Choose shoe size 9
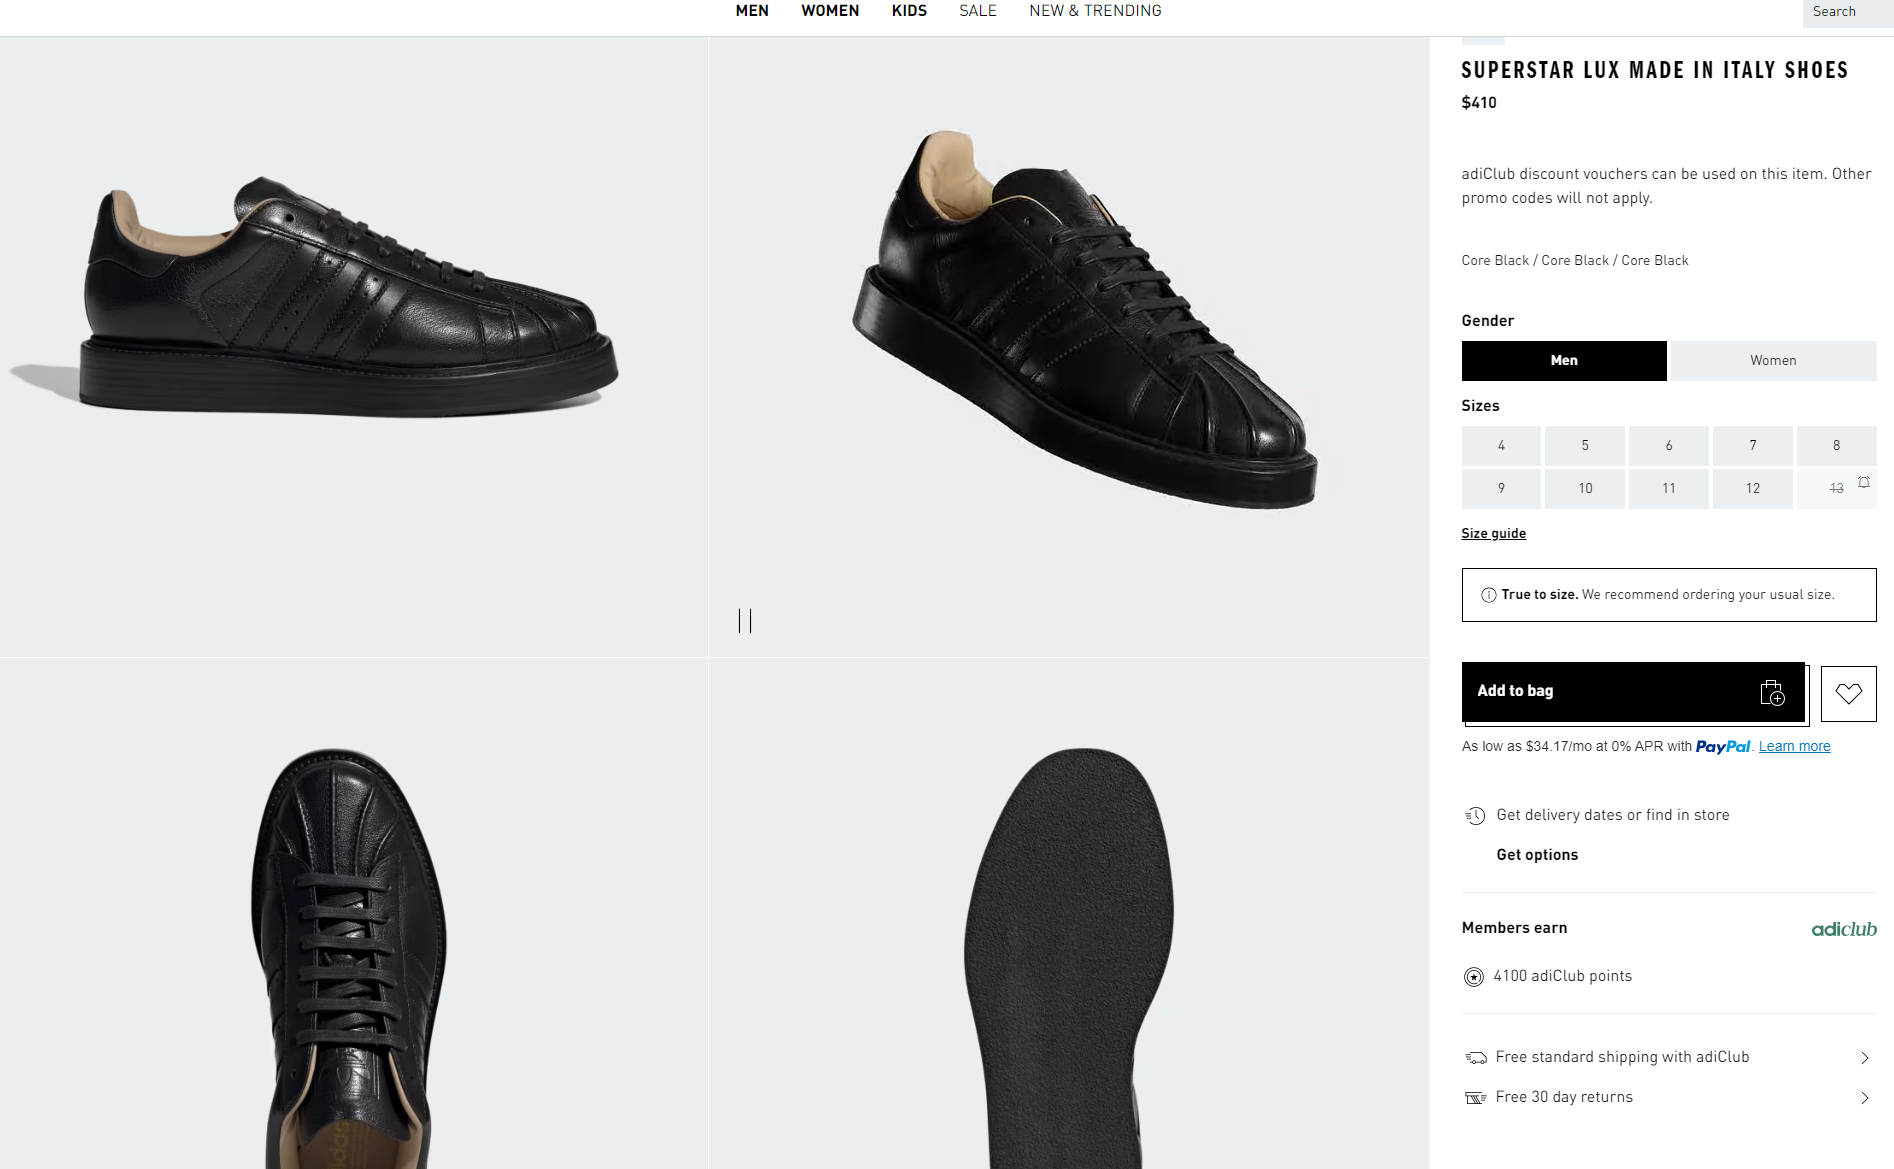Viewport: 1894px width, 1169px height. pos(1500,489)
